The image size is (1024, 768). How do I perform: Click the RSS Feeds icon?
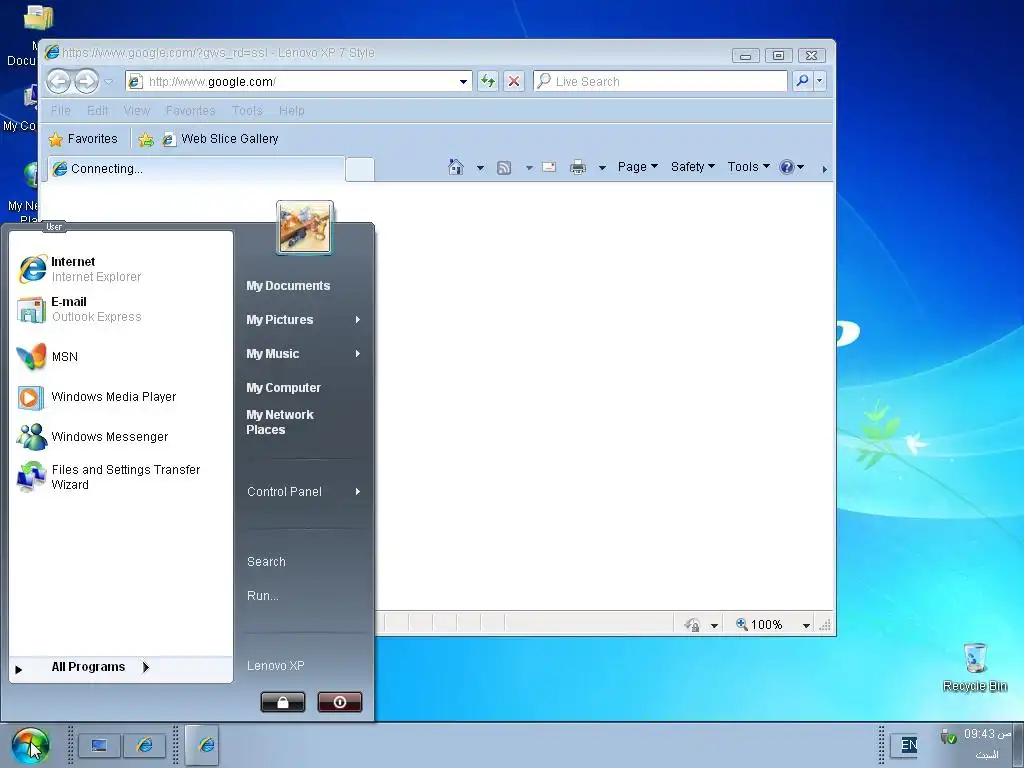click(504, 168)
